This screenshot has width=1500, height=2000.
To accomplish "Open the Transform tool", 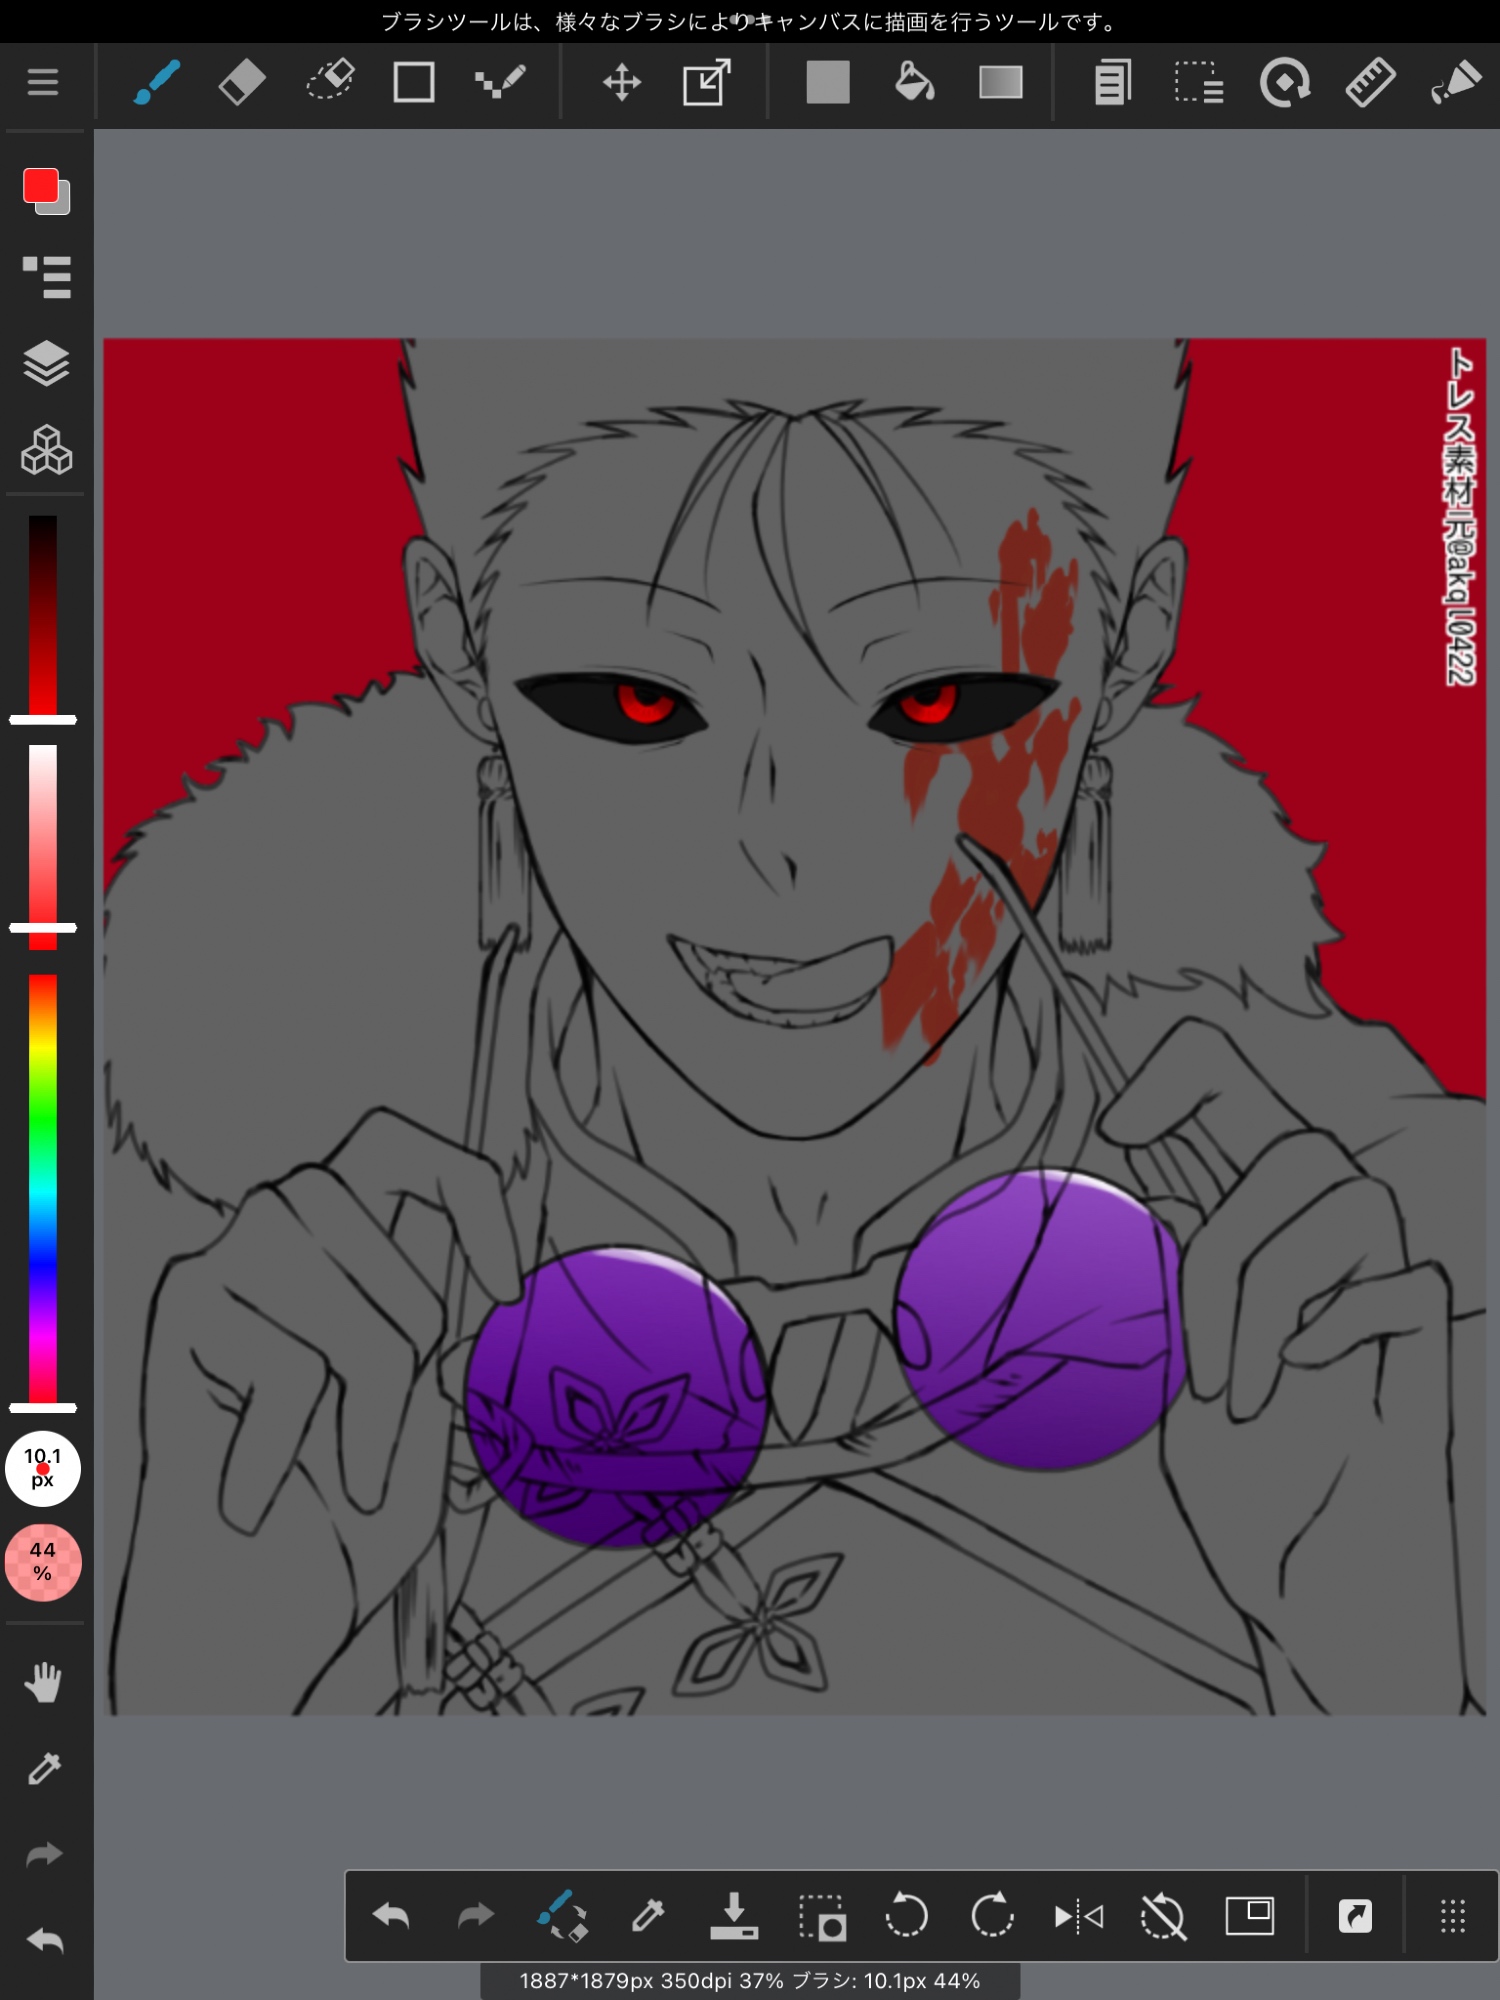I will click(x=707, y=82).
